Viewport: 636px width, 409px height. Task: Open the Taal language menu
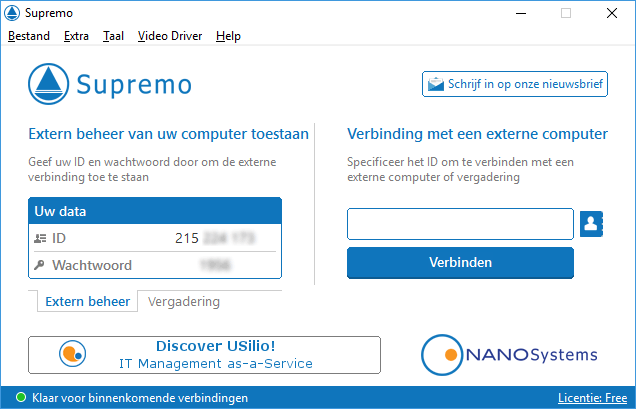coord(113,36)
